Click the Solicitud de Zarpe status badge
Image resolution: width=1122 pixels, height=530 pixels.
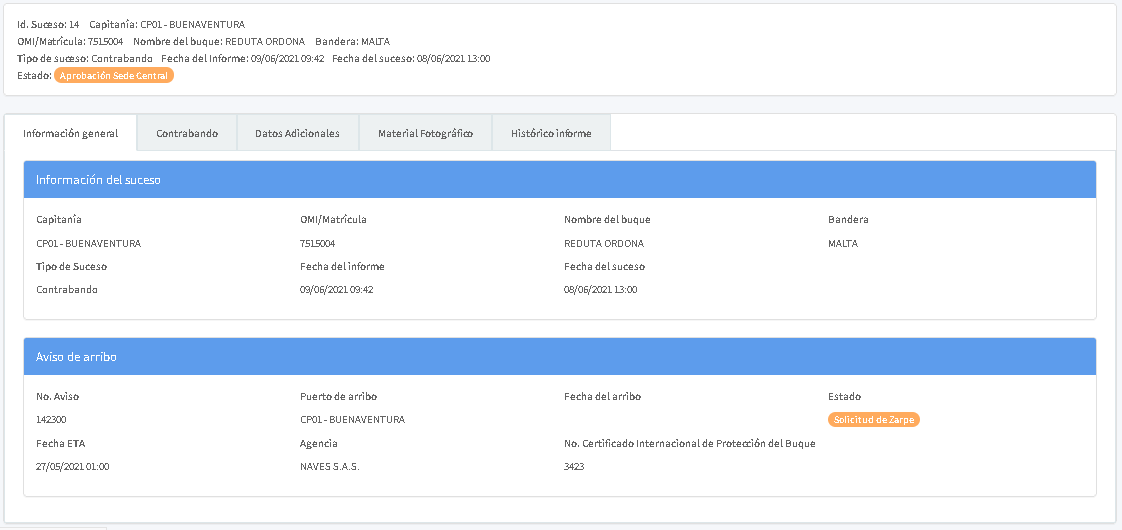click(873, 420)
